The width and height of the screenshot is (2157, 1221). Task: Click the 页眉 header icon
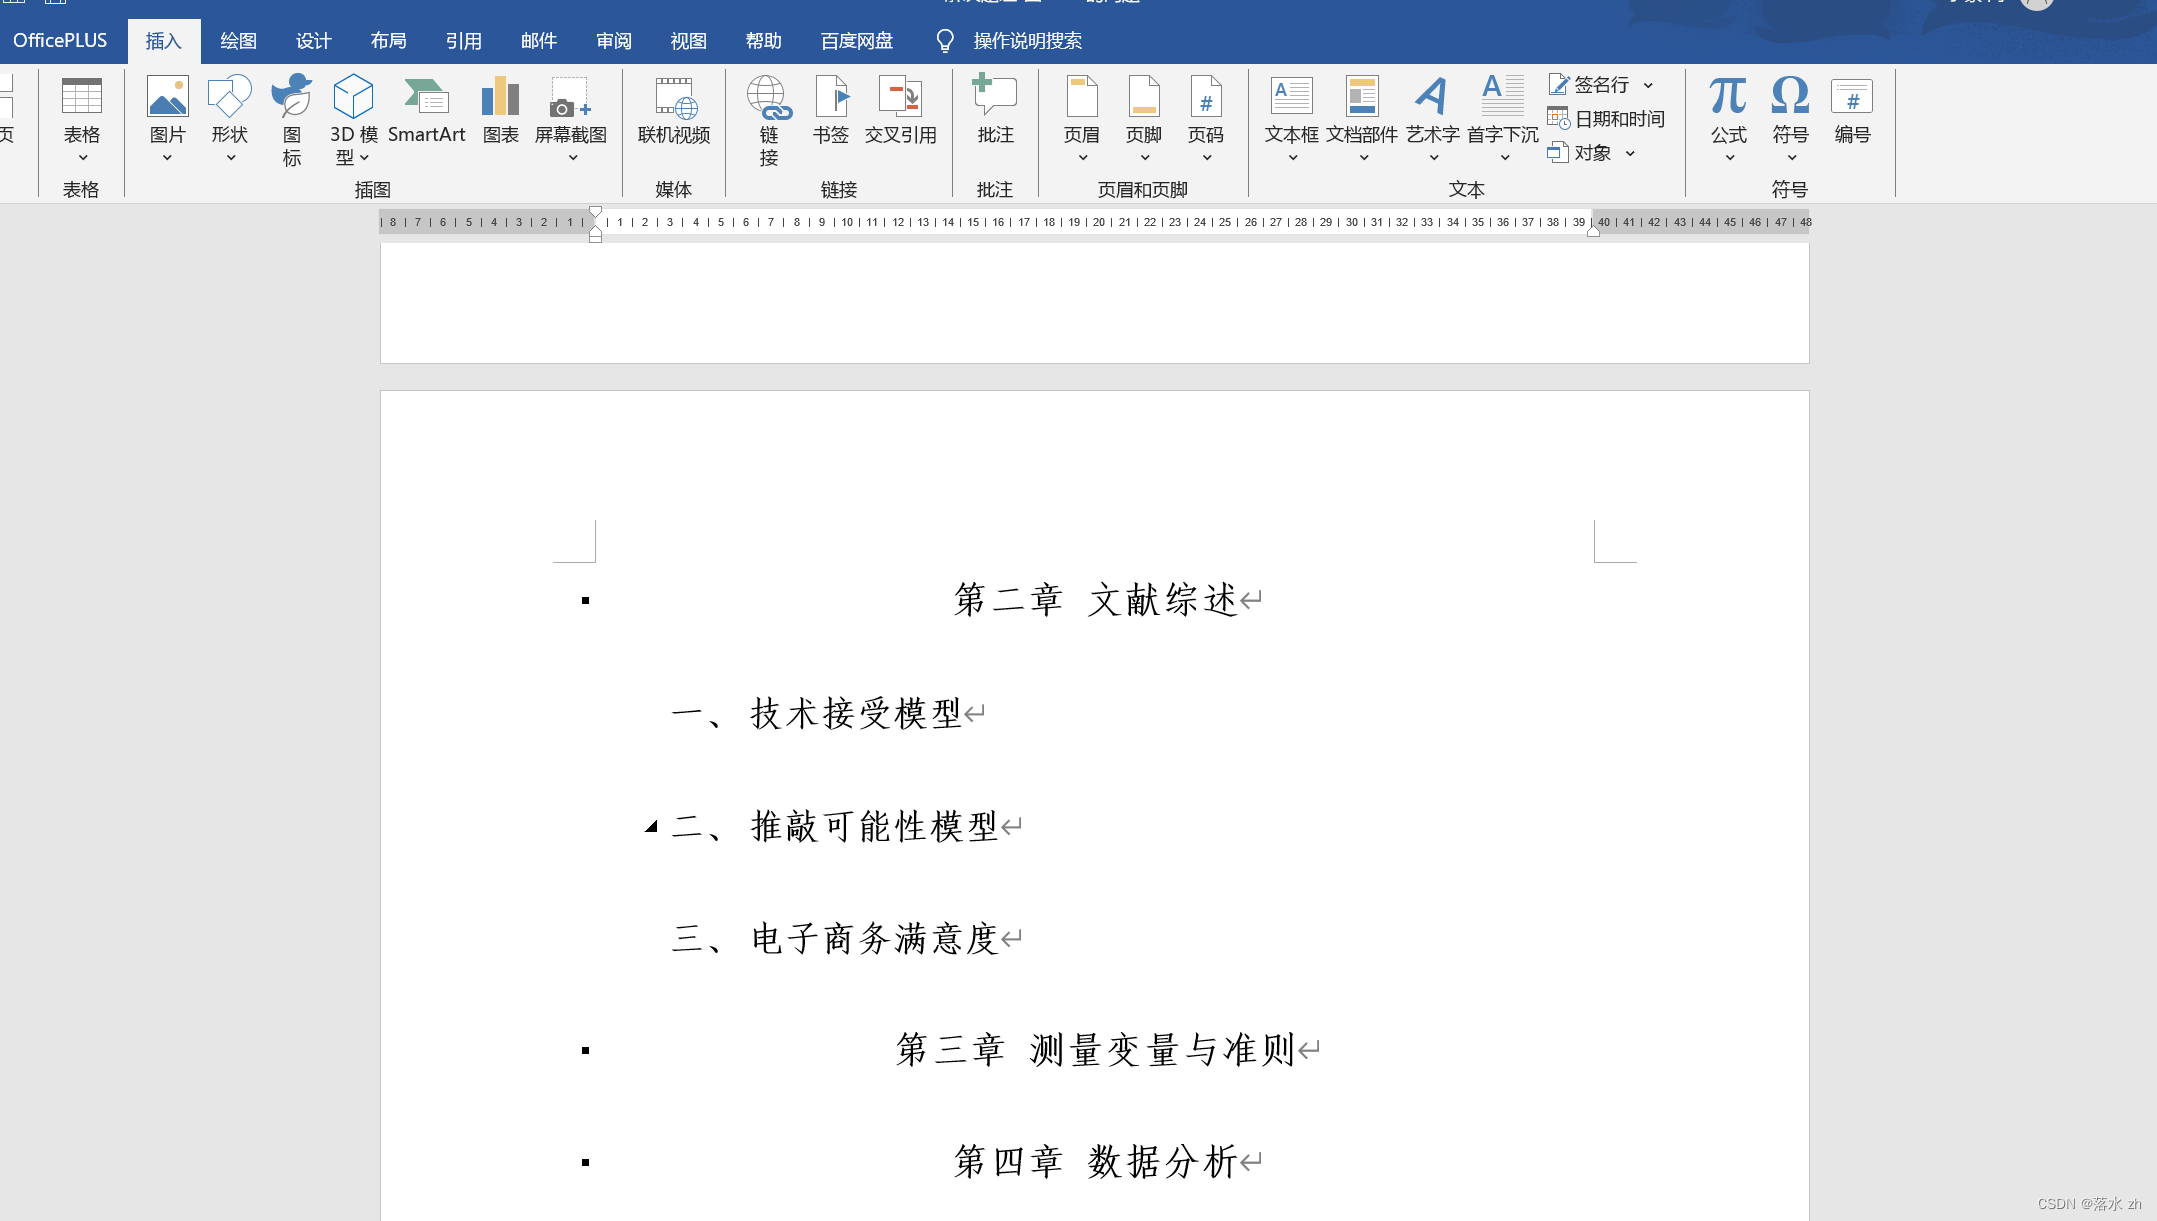point(1082,97)
